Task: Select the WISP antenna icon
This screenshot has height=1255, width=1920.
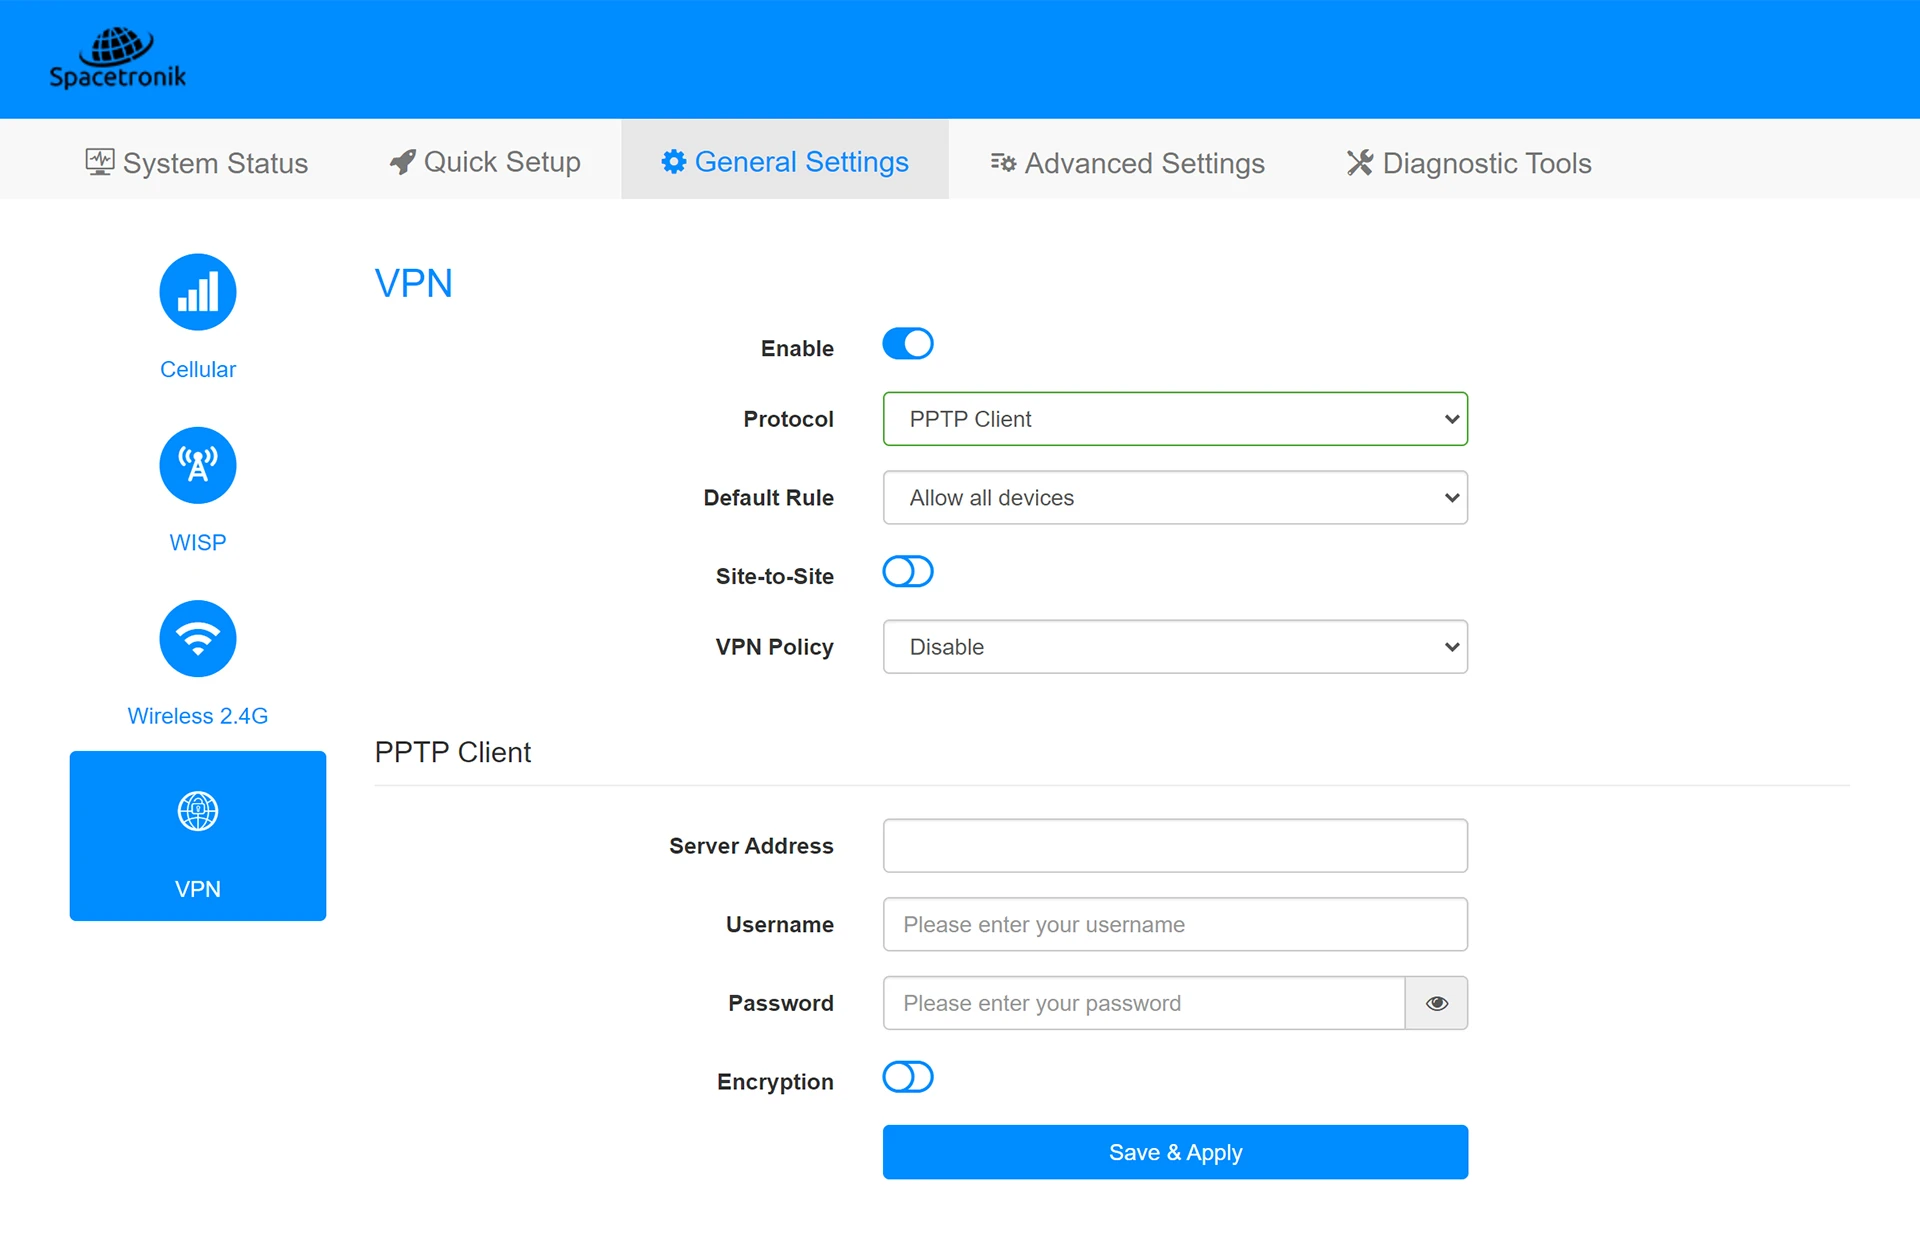Action: click(x=198, y=465)
